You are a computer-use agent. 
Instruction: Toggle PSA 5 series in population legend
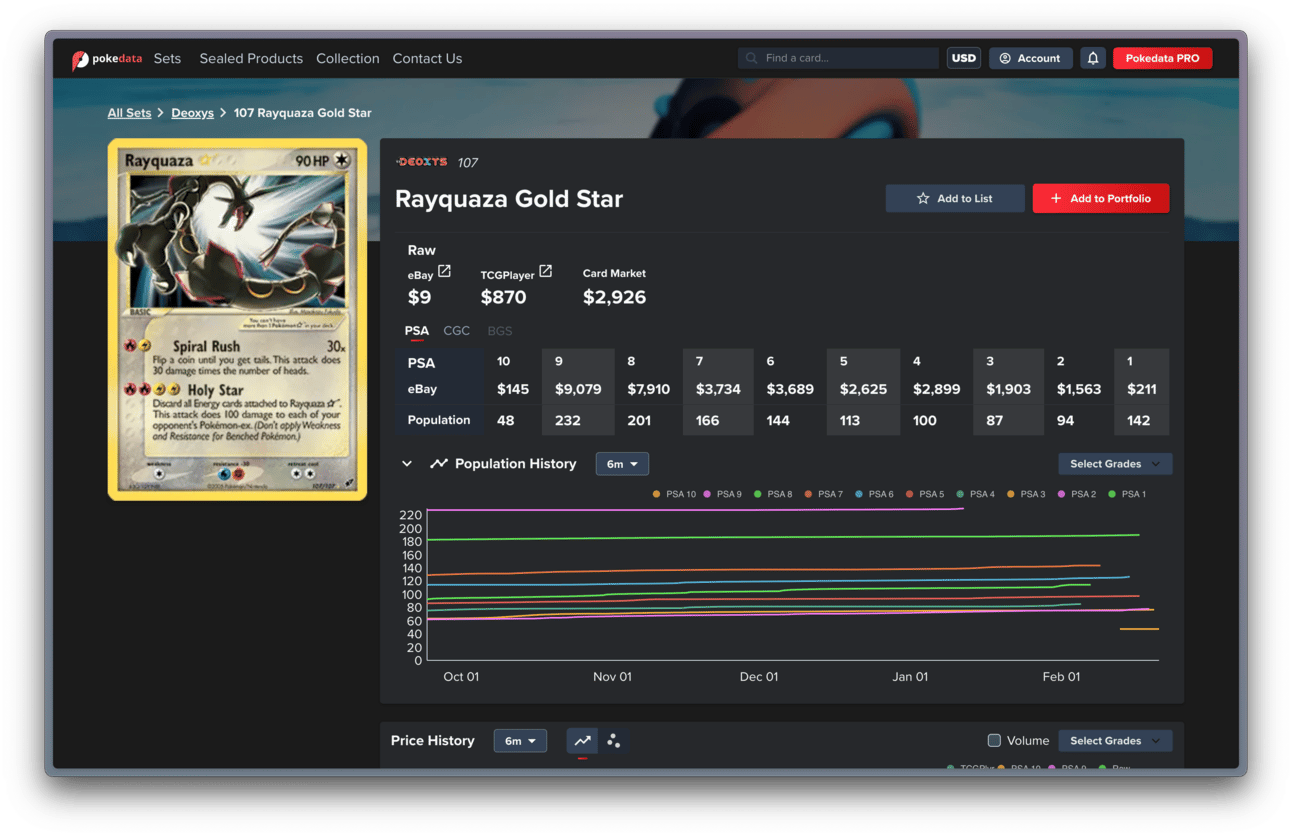coord(925,494)
